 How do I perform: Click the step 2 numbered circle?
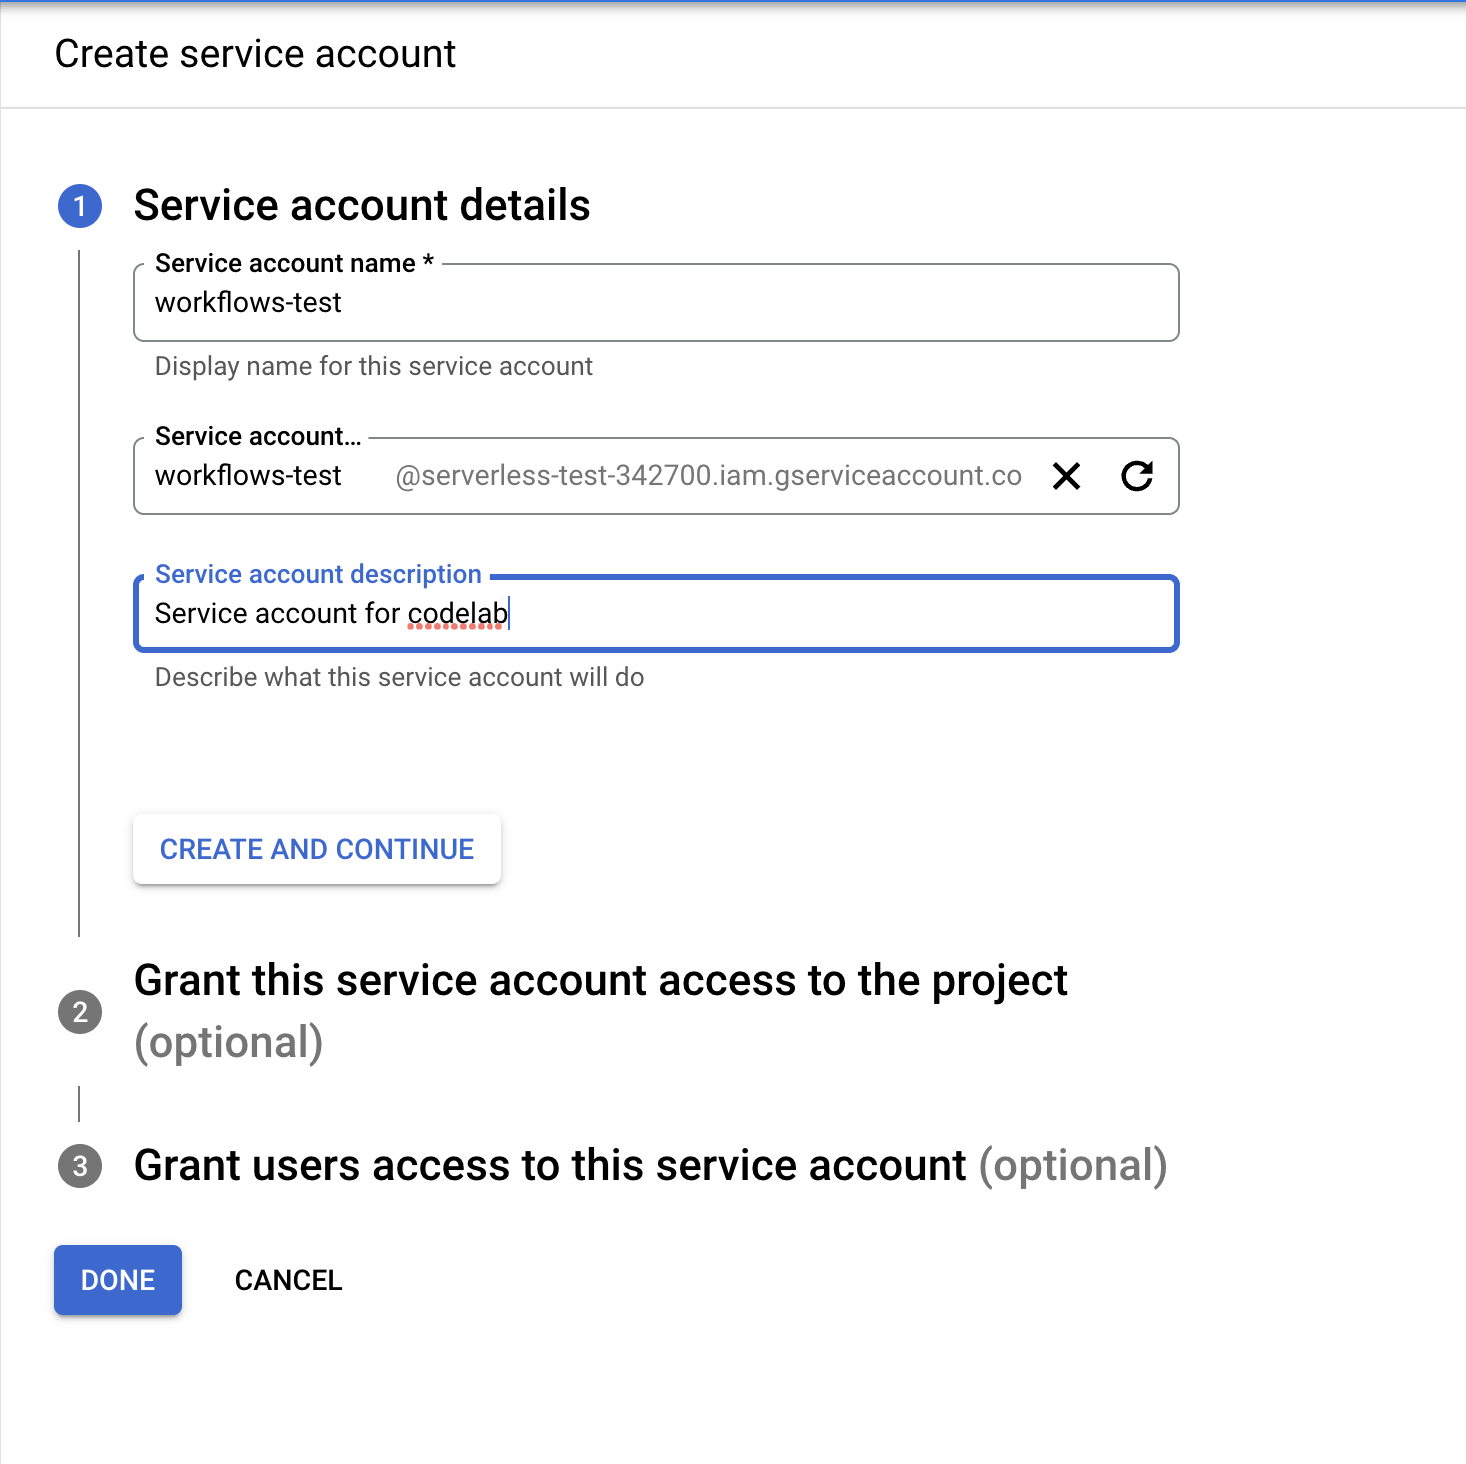[x=79, y=1012]
